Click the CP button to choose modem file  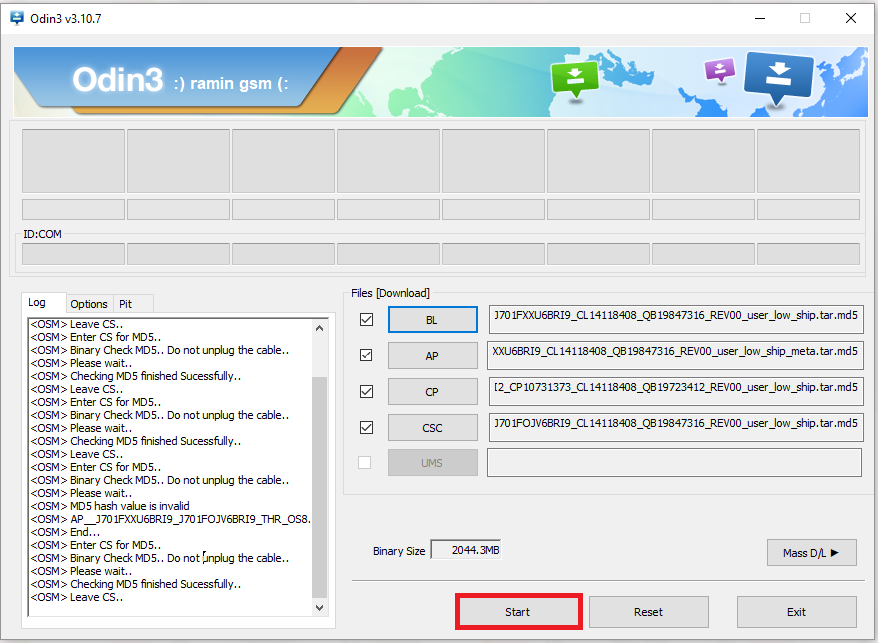pyautogui.click(x=432, y=392)
